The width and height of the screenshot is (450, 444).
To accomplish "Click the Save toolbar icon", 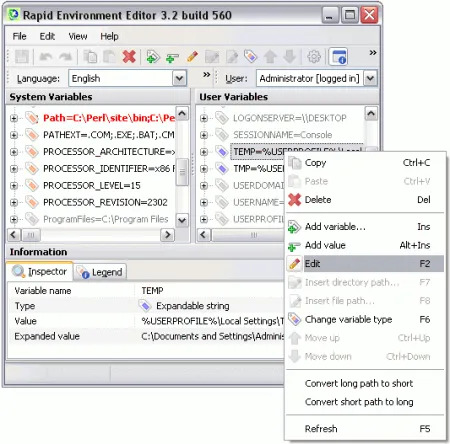I will (x=22, y=56).
